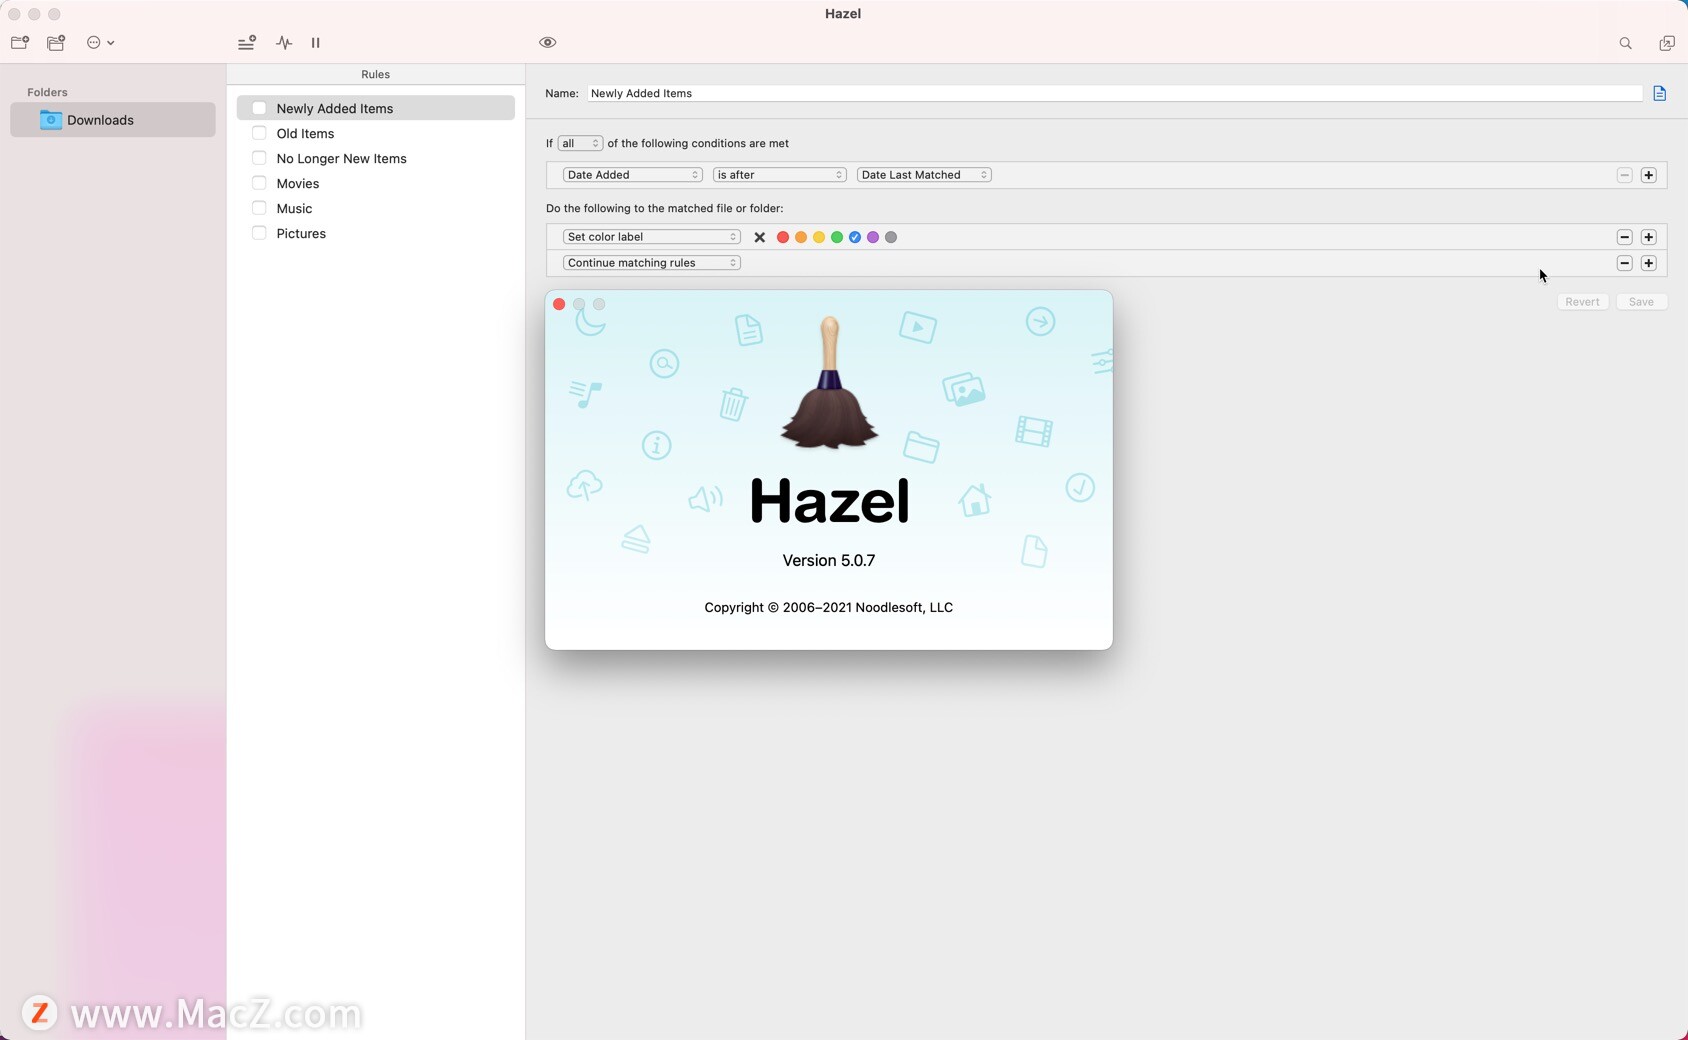Click the Save button
Screen dimensions: 1688x1040
click(x=1641, y=302)
